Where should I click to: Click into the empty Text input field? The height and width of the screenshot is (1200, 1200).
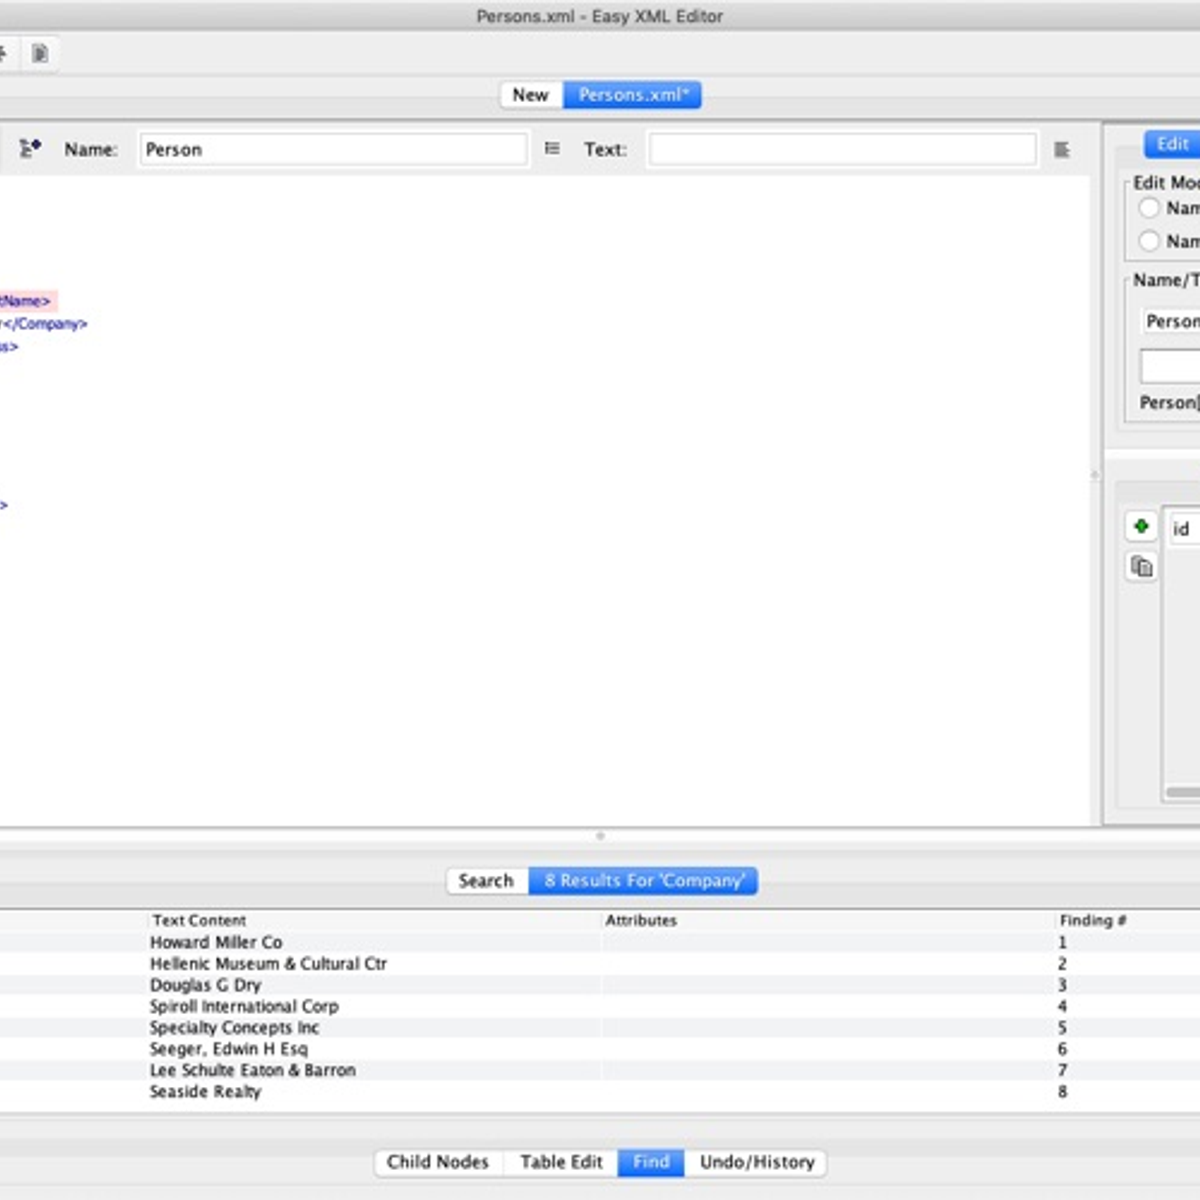(x=842, y=150)
